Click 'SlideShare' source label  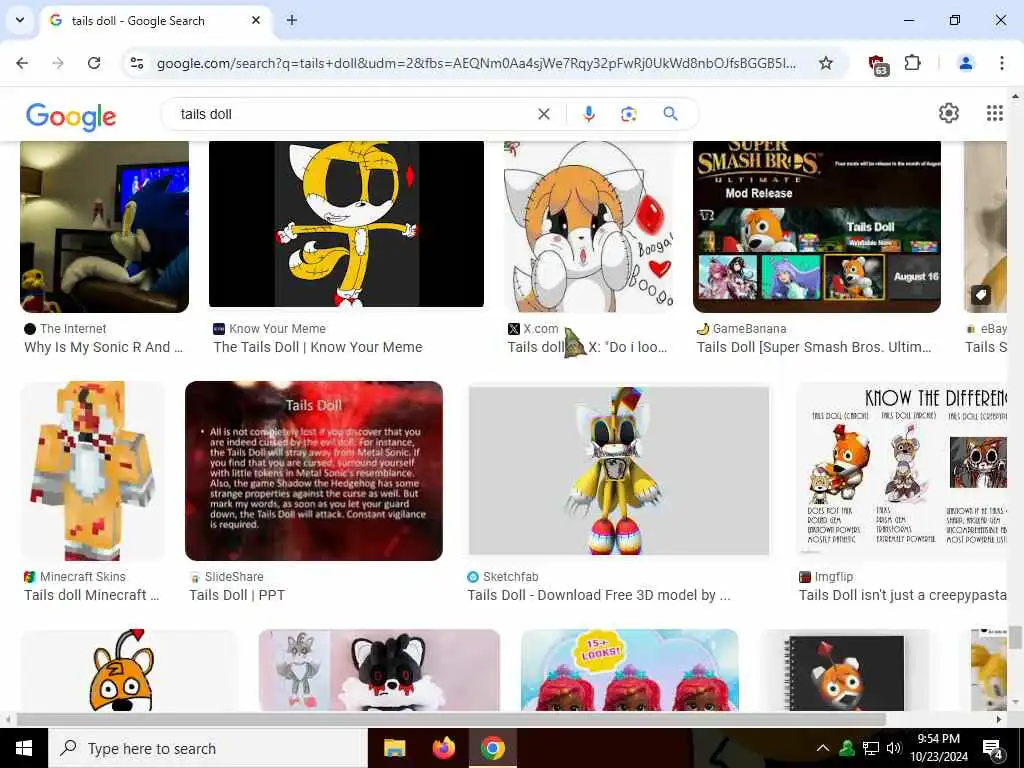click(x=234, y=577)
